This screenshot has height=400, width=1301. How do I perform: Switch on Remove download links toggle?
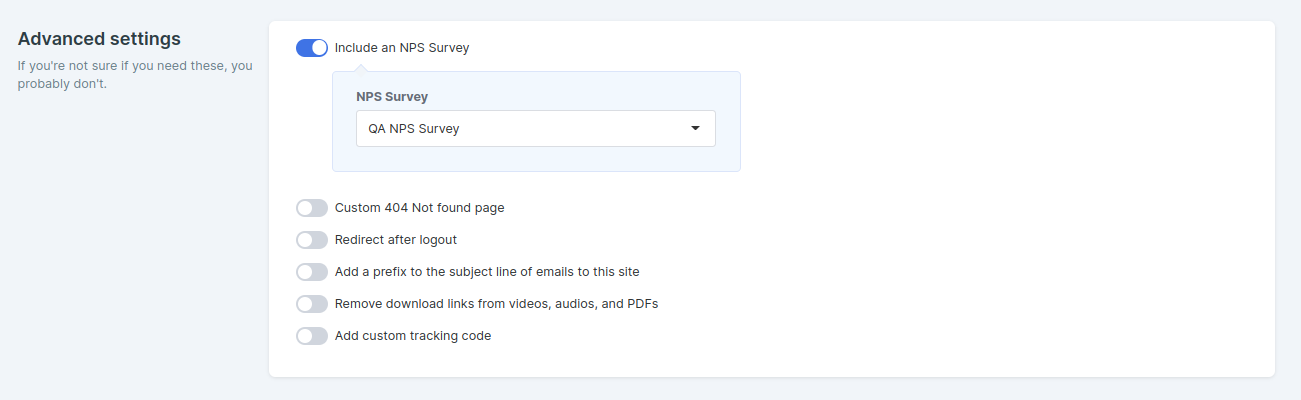click(x=312, y=304)
